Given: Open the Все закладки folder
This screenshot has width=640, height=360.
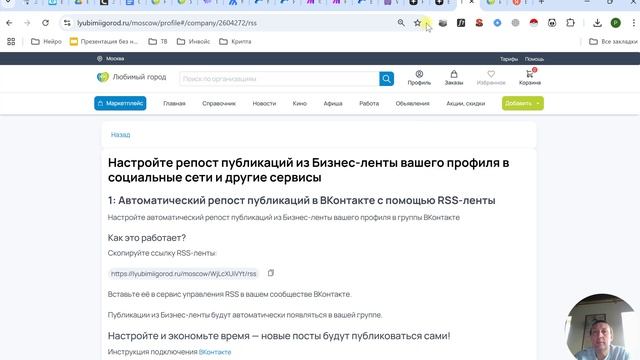Looking at the screenshot, I should tap(613, 42).
